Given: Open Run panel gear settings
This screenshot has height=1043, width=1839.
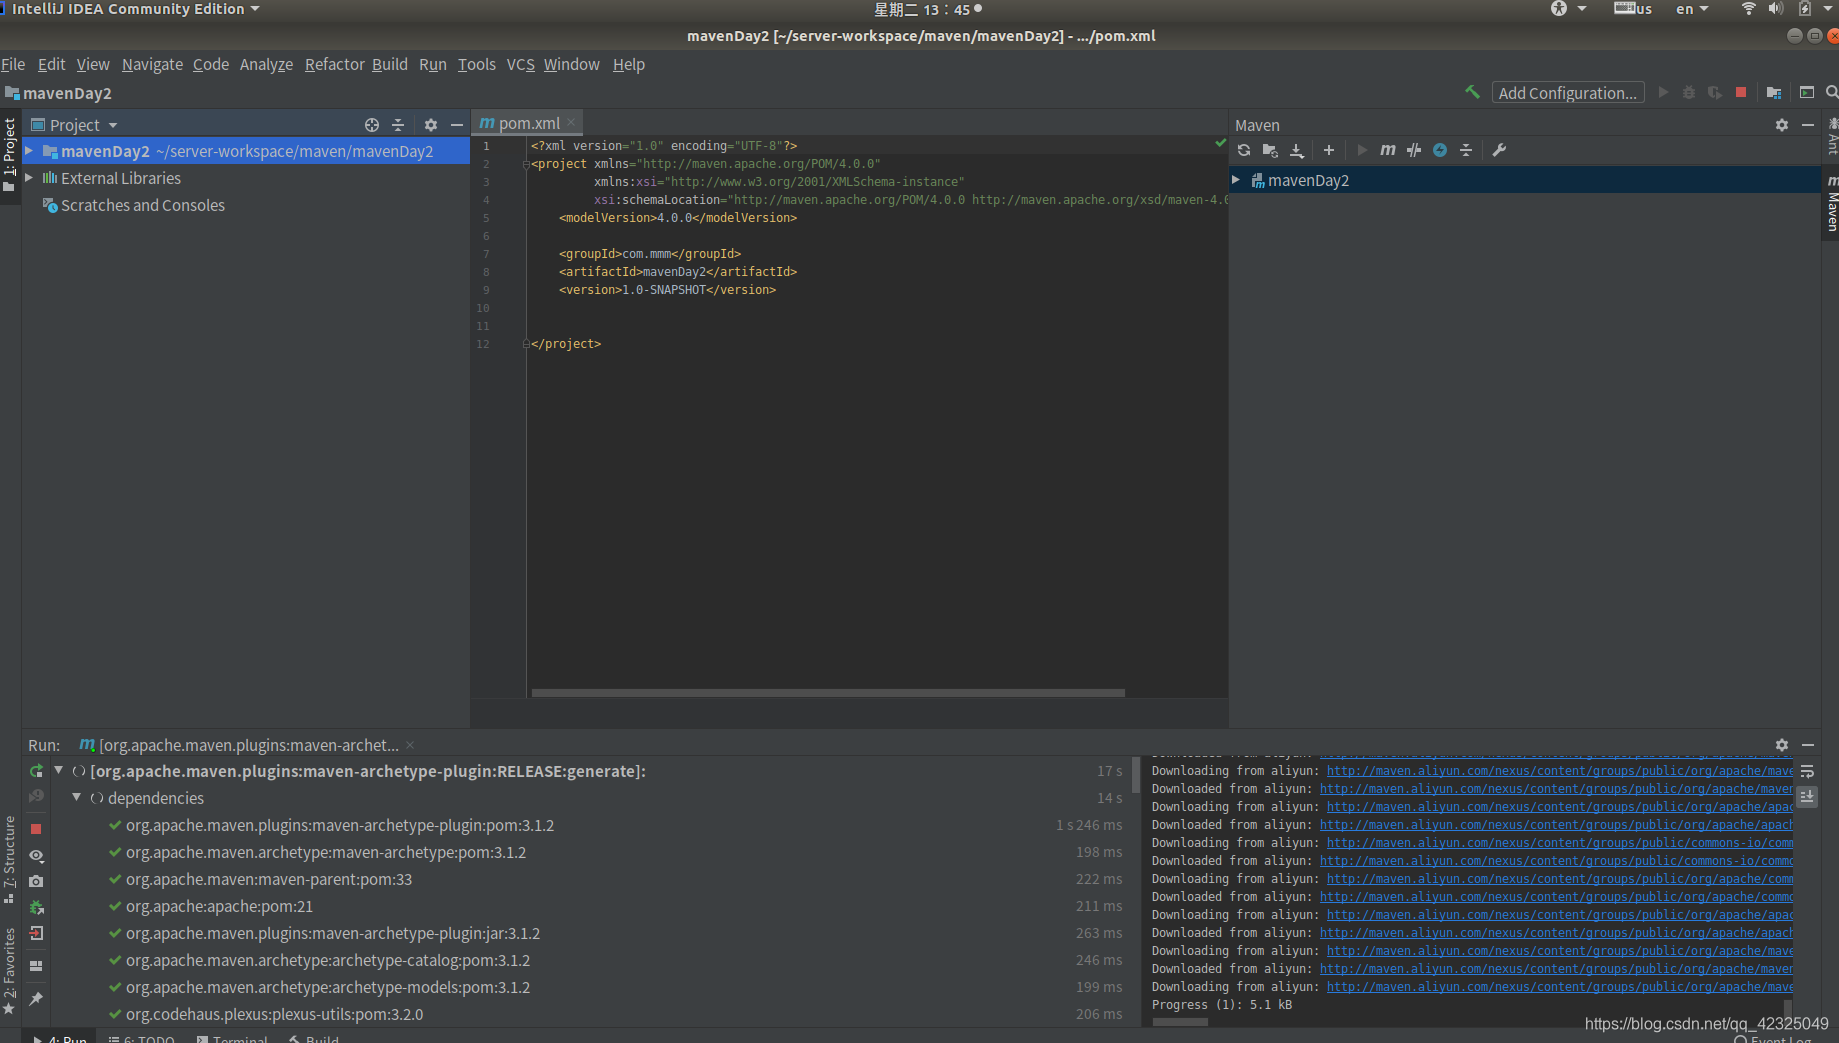Looking at the screenshot, I should point(1782,745).
